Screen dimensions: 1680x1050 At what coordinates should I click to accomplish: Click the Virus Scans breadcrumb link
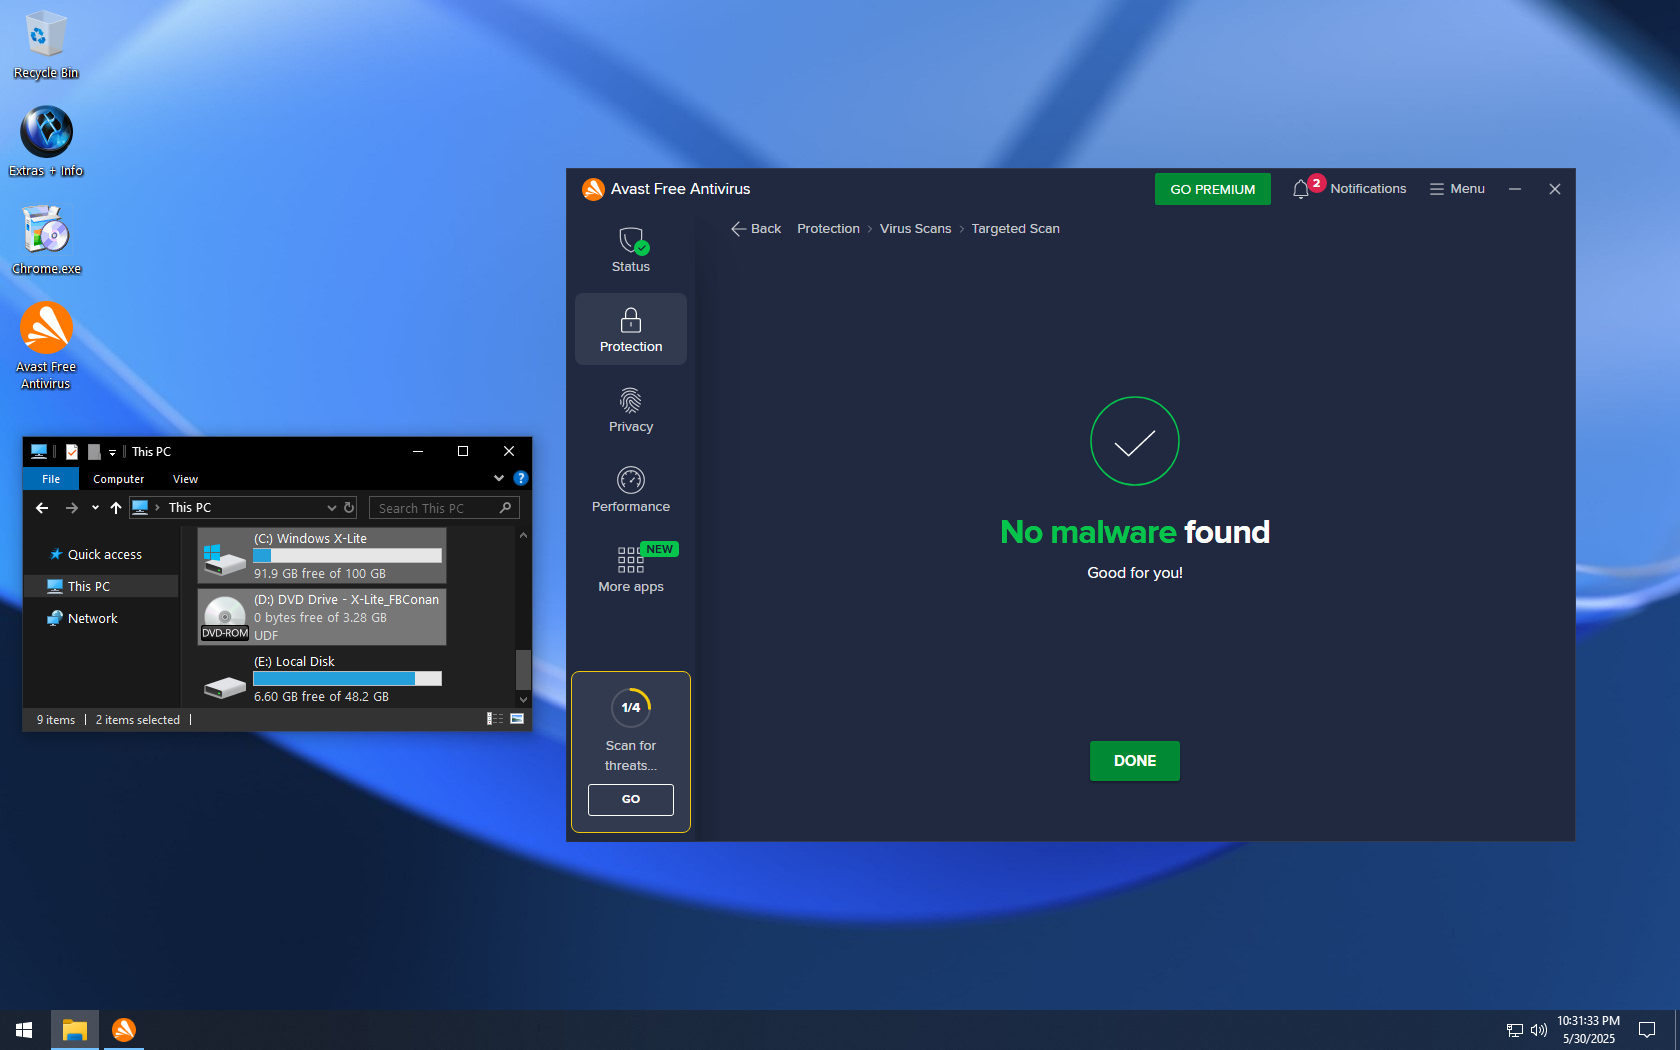[x=916, y=229]
